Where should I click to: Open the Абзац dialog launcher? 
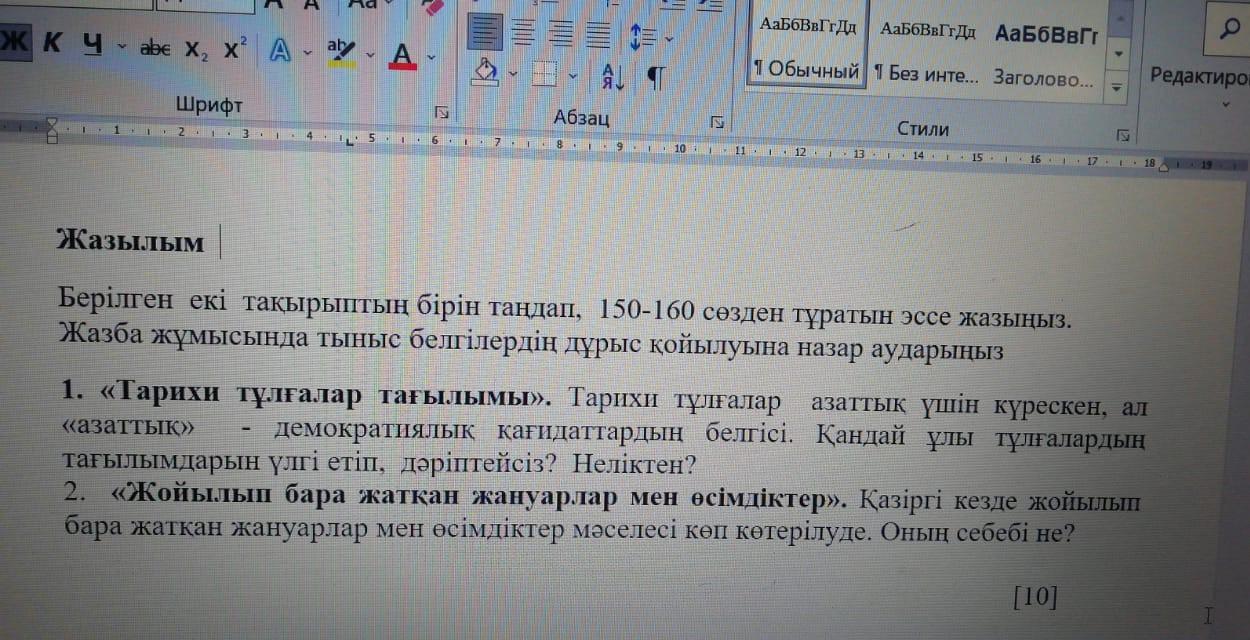716,122
